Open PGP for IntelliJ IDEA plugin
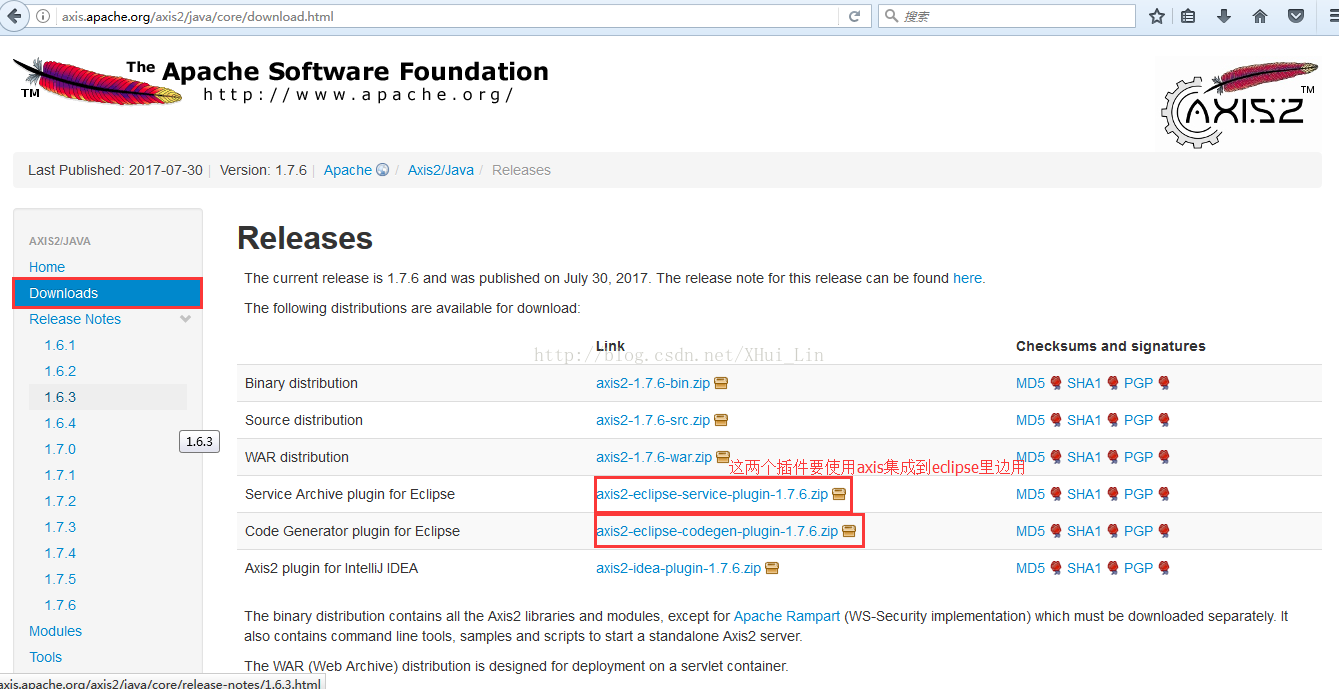The width and height of the screenshot is (1339, 689). tap(1139, 568)
